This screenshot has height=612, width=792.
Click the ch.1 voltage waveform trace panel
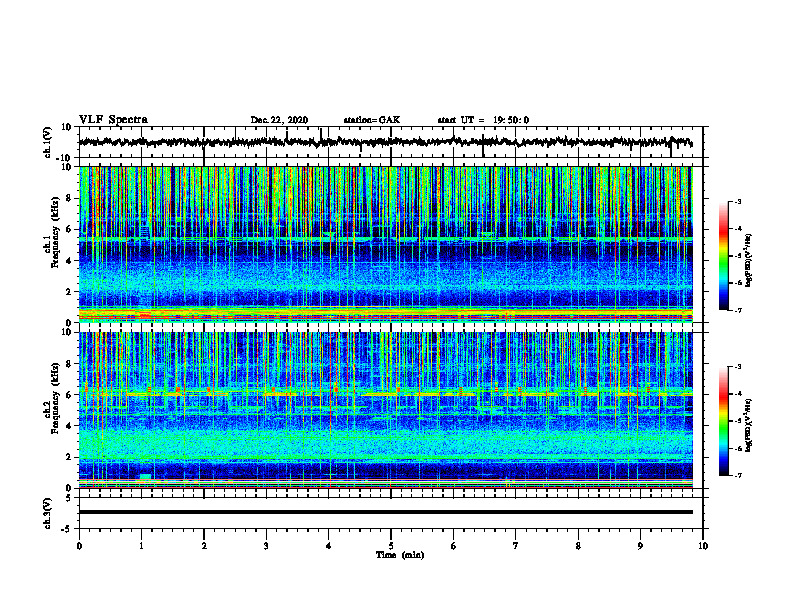[x=391, y=142]
